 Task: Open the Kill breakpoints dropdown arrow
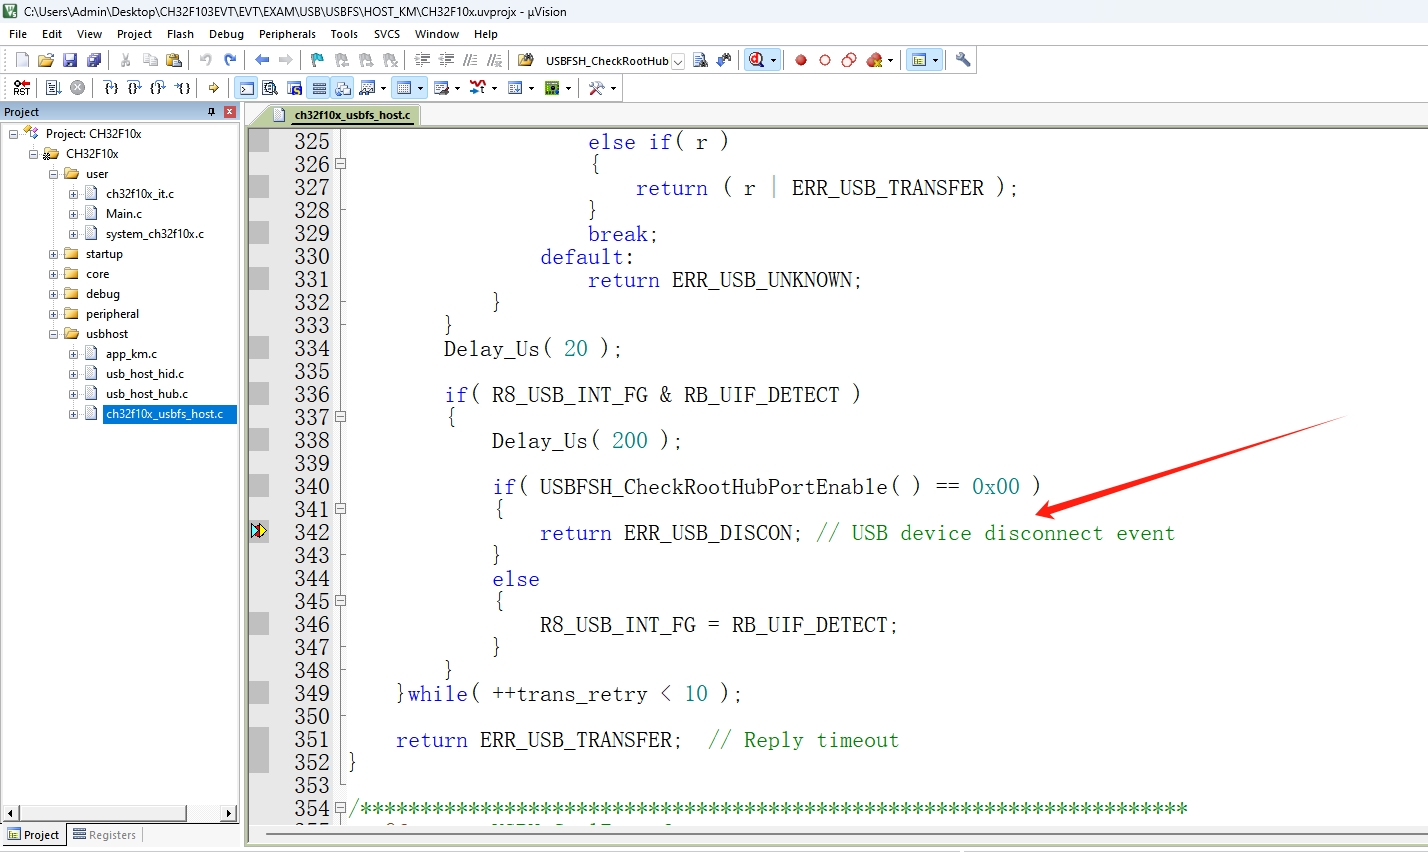coord(890,60)
